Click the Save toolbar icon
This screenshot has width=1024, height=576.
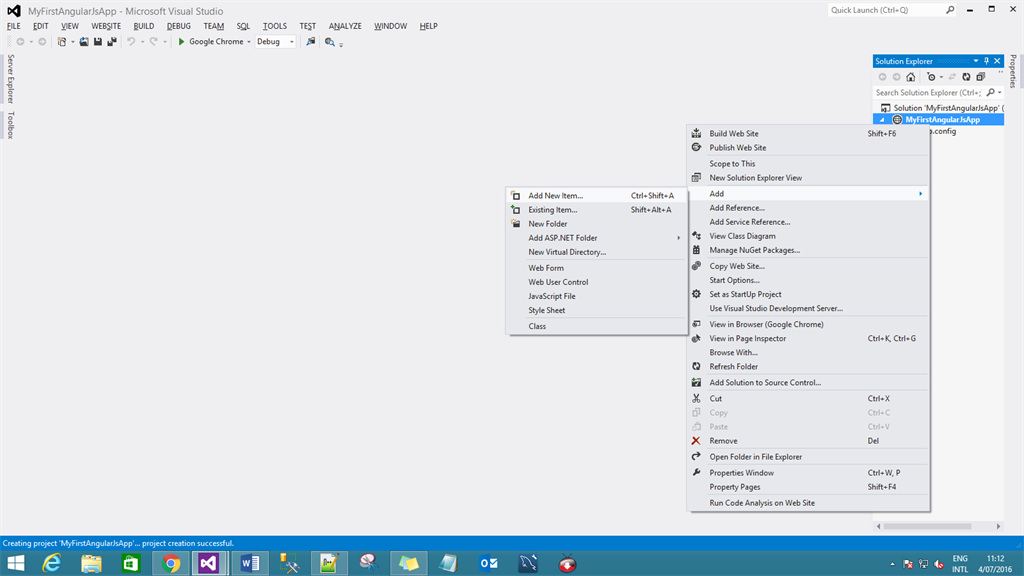[98, 42]
